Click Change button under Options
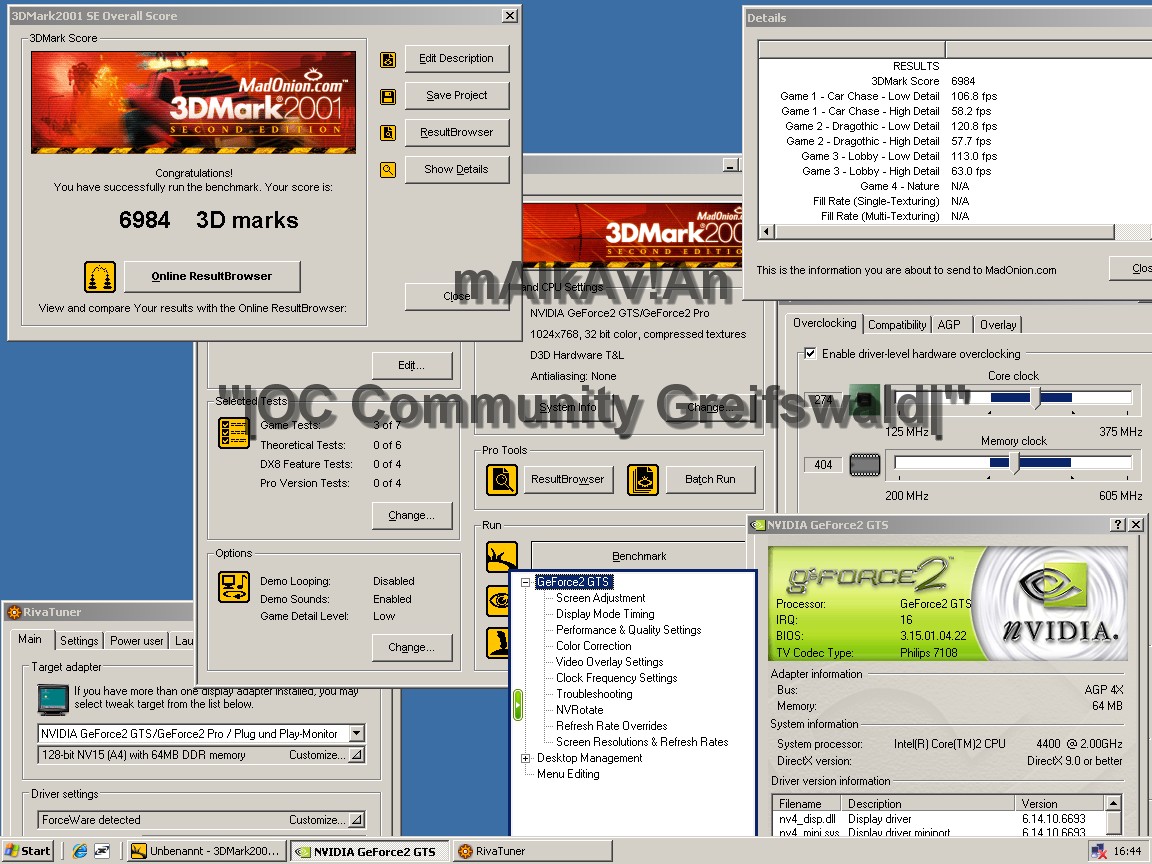Viewport: 1152px width, 864px height. [x=411, y=647]
